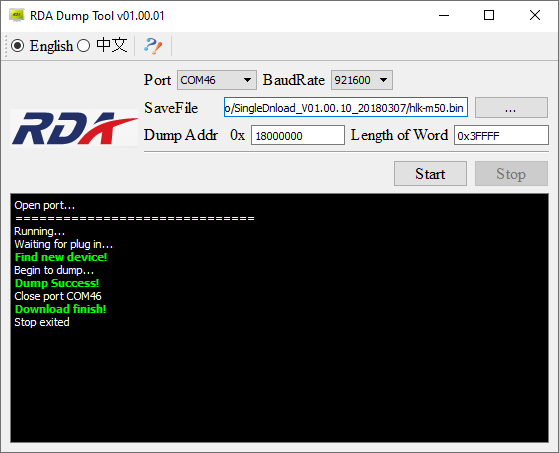
Task: Expand the Port COM46 dropdown arrow
Action: pos(247,80)
